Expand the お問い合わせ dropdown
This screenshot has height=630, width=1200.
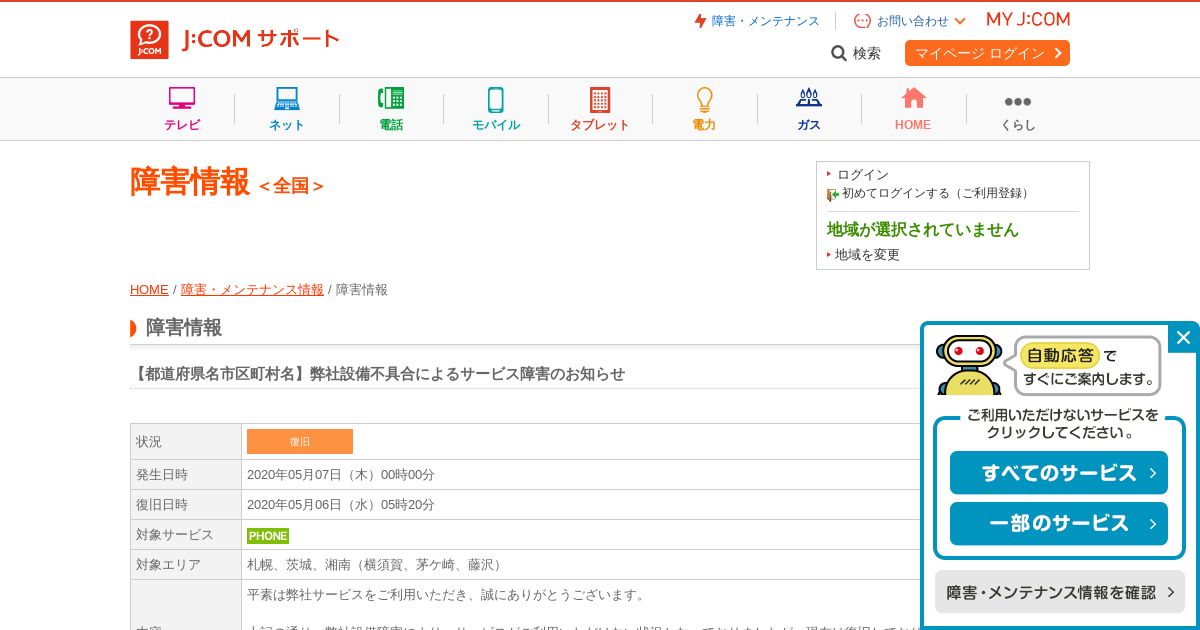pyautogui.click(x=910, y=21)
